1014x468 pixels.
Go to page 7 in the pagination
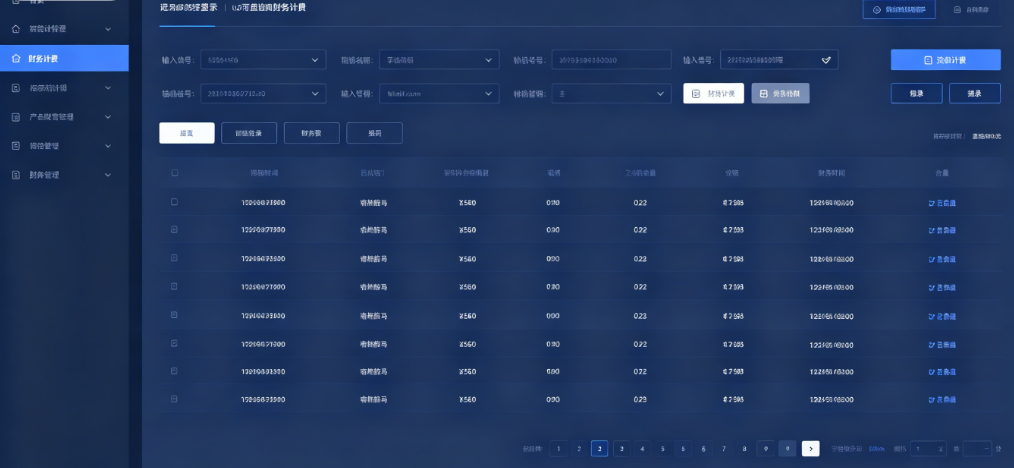724,449
